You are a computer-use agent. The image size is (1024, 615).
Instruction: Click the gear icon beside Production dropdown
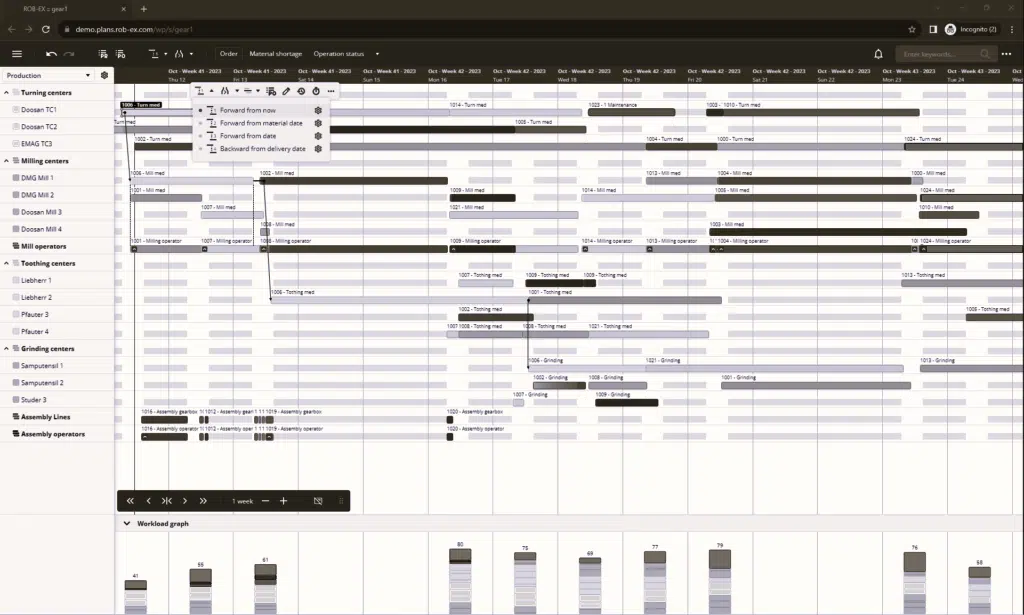pos(104,75)
